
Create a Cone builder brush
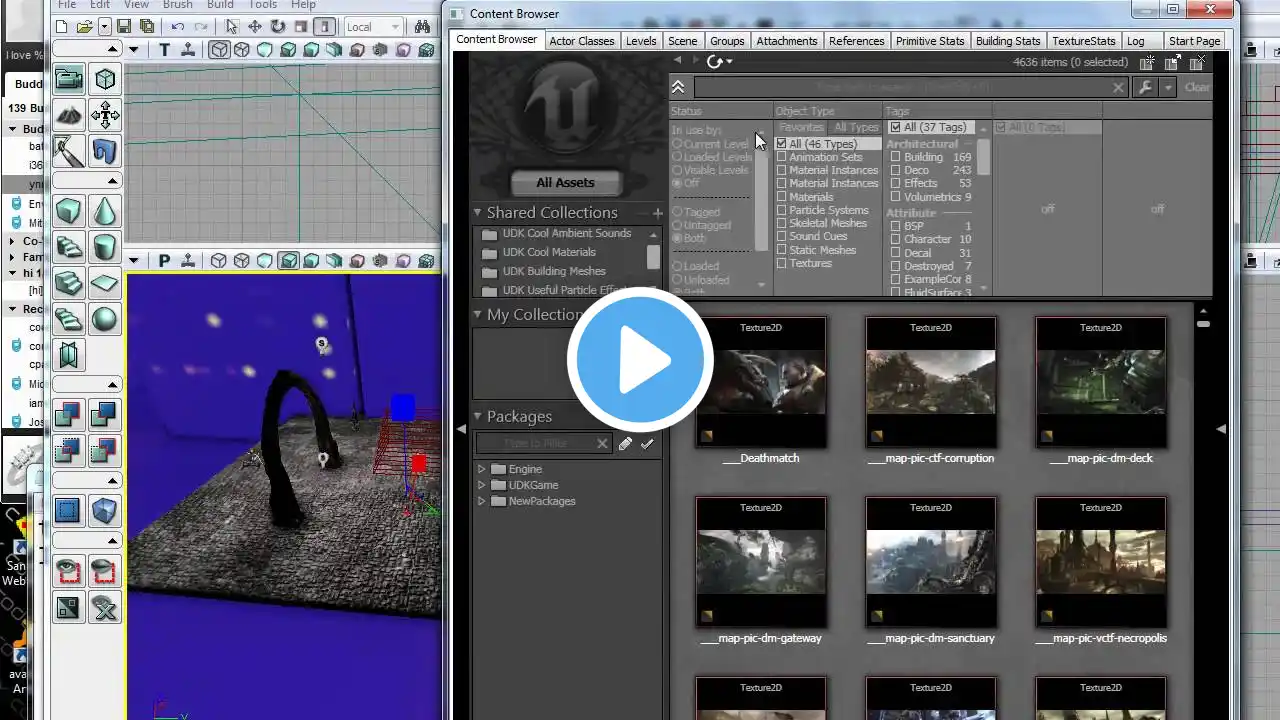coord(104,211)
